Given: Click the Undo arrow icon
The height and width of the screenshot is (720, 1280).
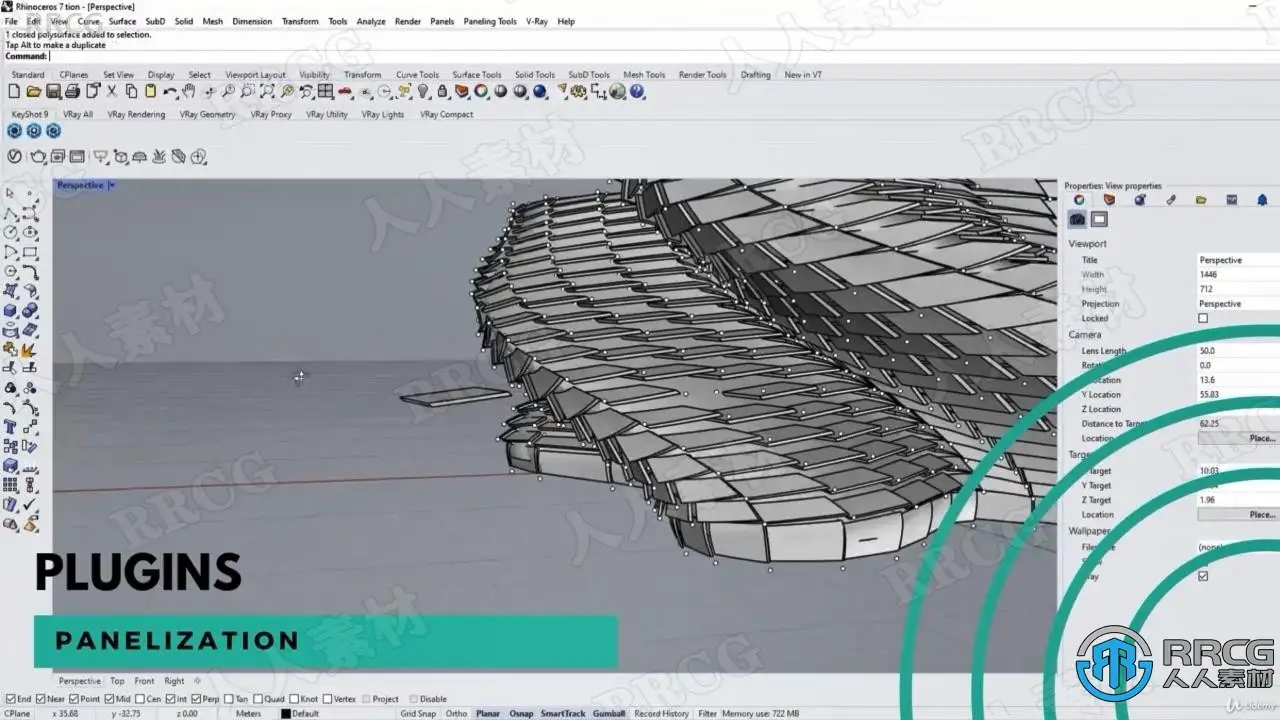Looking at the screenshot, I should (x=170, y=92).
